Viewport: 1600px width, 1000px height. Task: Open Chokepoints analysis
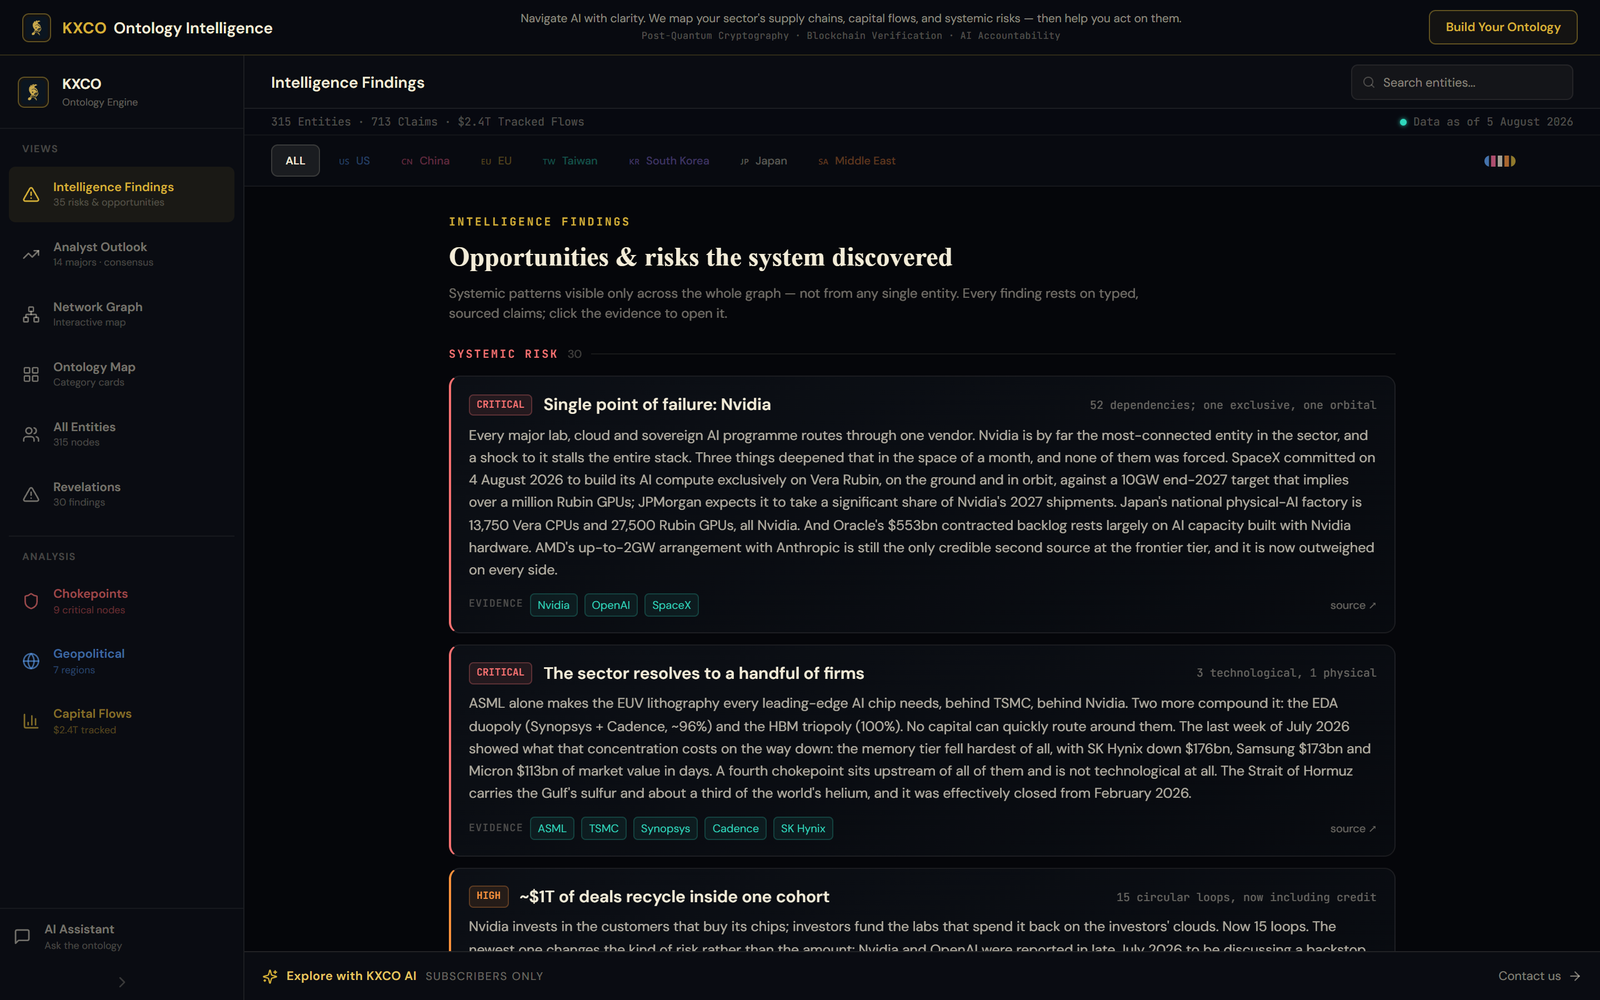[x=122, y=601]
